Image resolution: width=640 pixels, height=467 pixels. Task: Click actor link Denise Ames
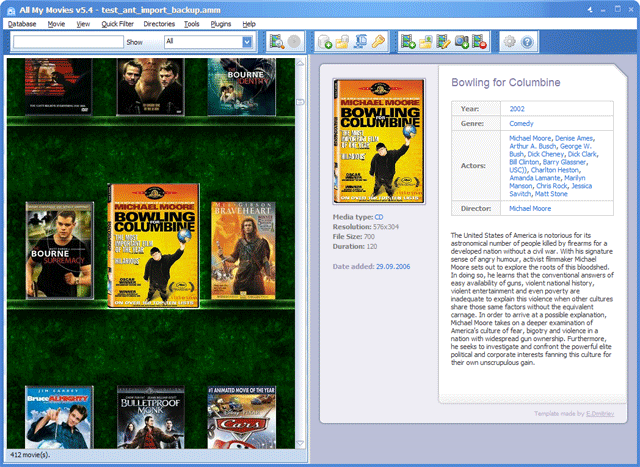click(574, 138)
